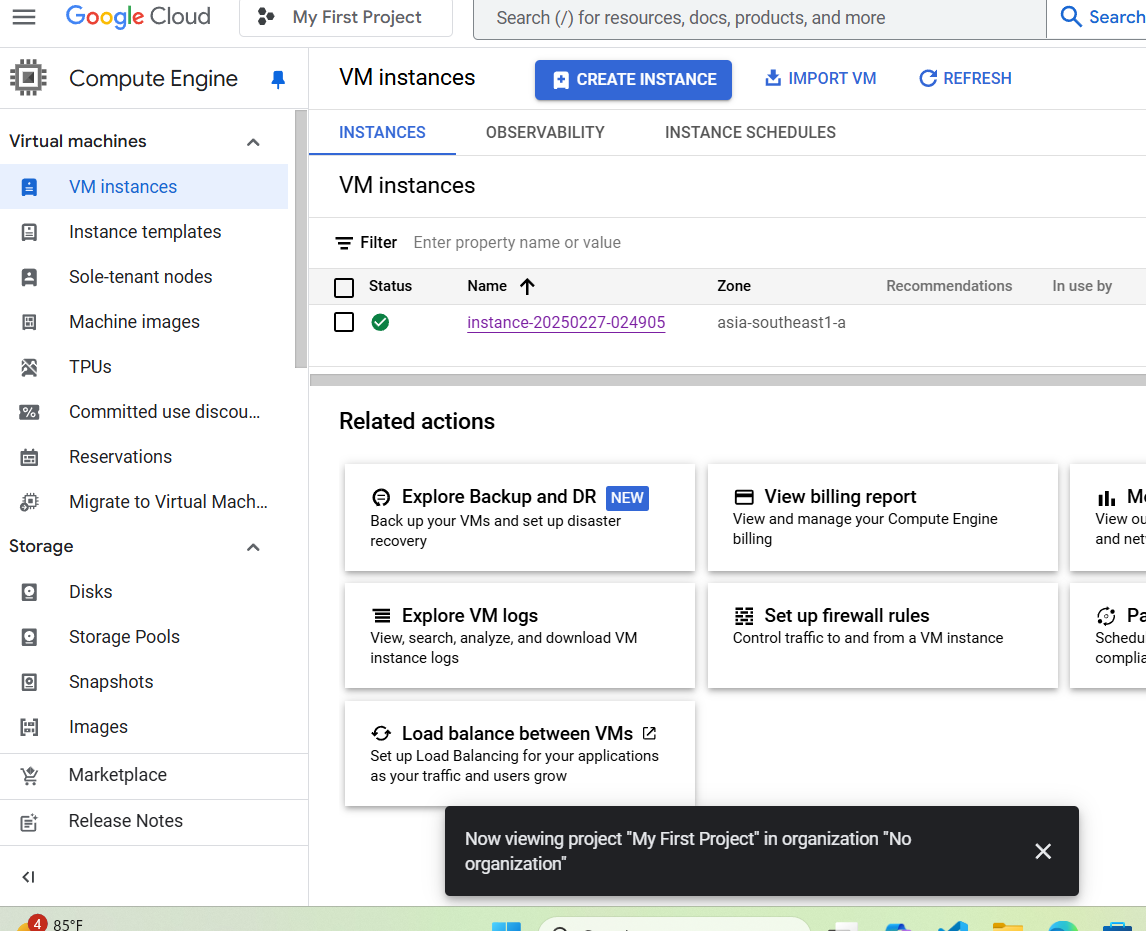Open the instance-20250227-024905 link
The width and height of the screenshot is (1146, 931).
click(x=566, y=323)
